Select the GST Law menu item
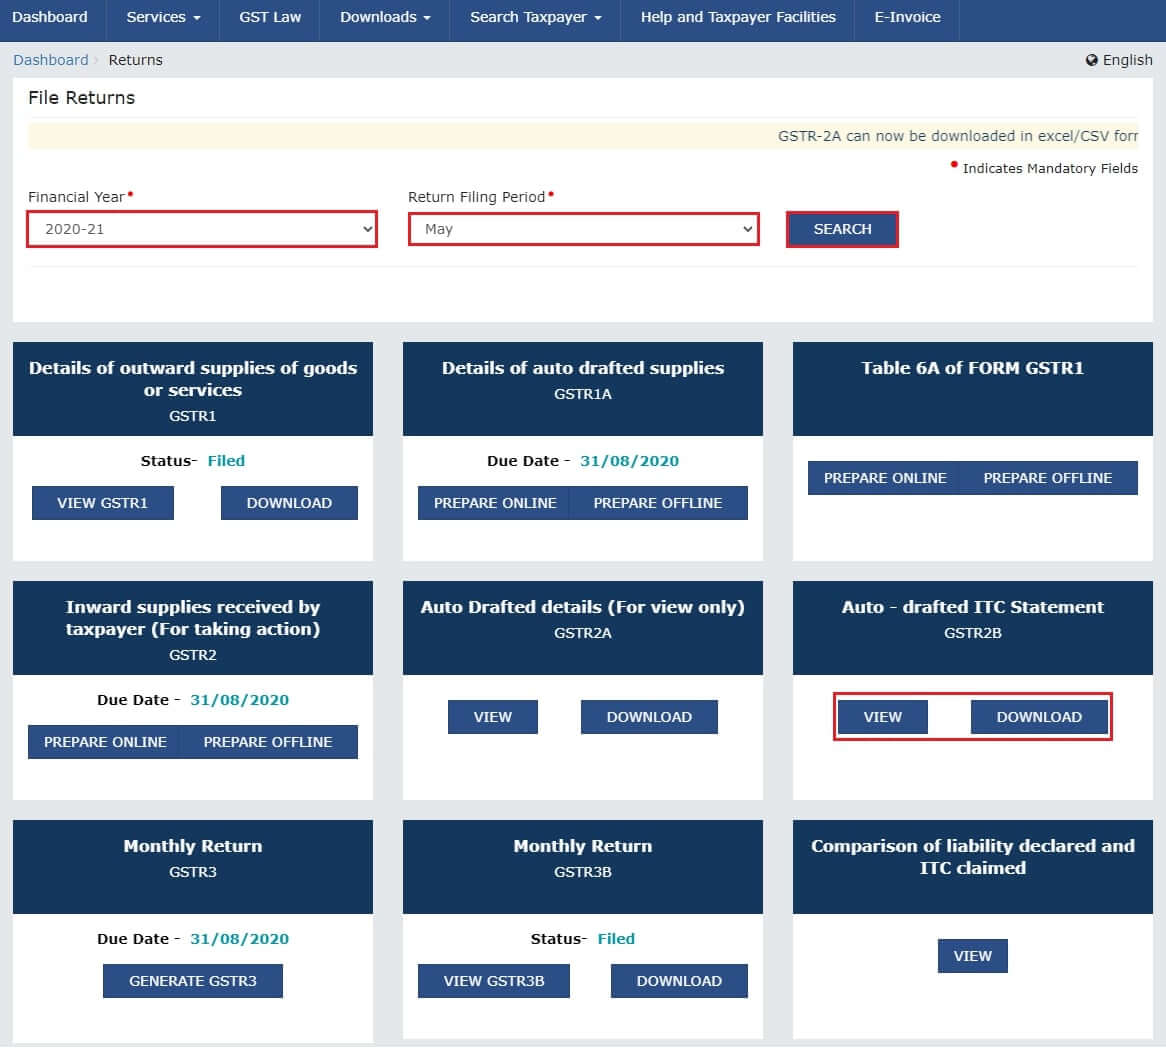1166x1048 pixels. pos(268,16)
